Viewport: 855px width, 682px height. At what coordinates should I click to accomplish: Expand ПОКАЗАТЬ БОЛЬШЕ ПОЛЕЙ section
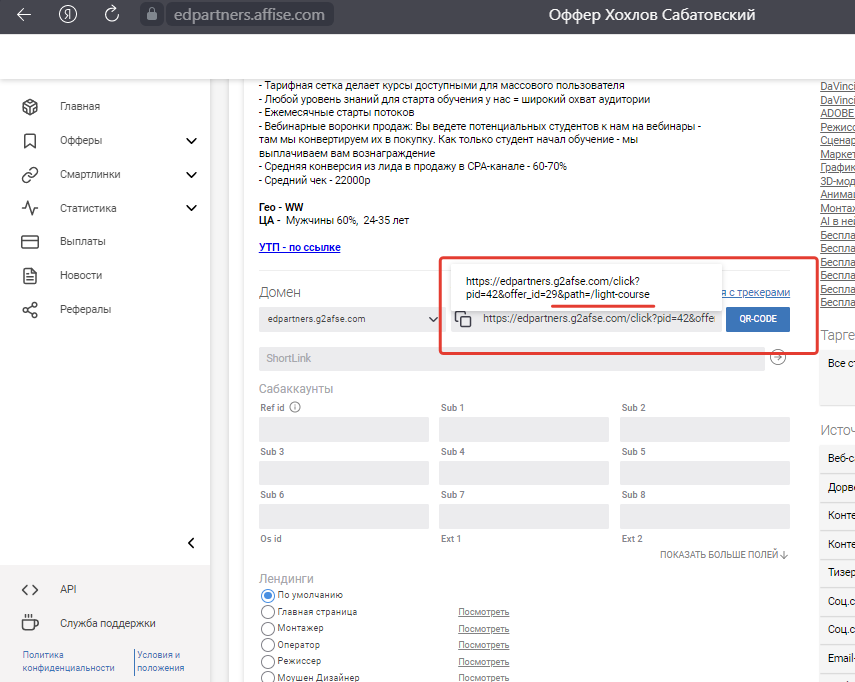click(x=724, y=555)
